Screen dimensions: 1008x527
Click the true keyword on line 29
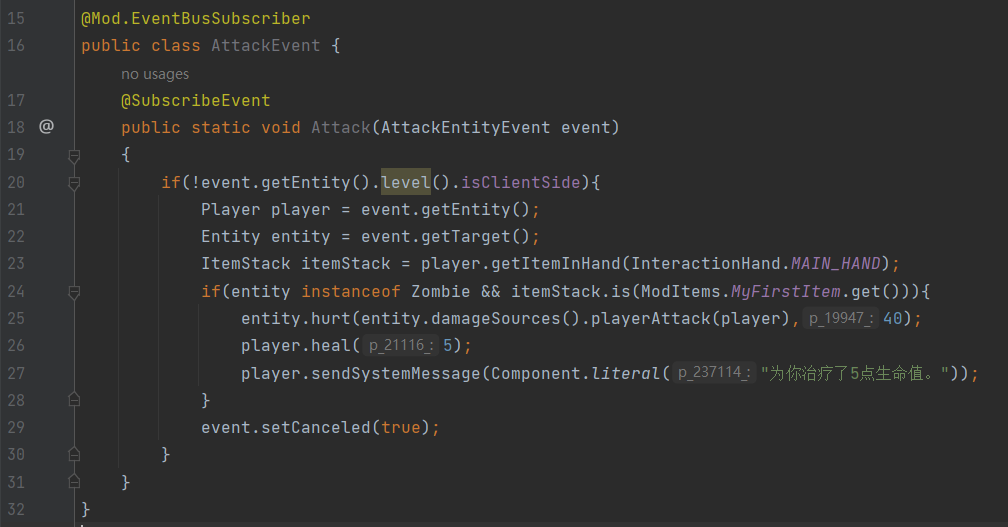point(400,427)
